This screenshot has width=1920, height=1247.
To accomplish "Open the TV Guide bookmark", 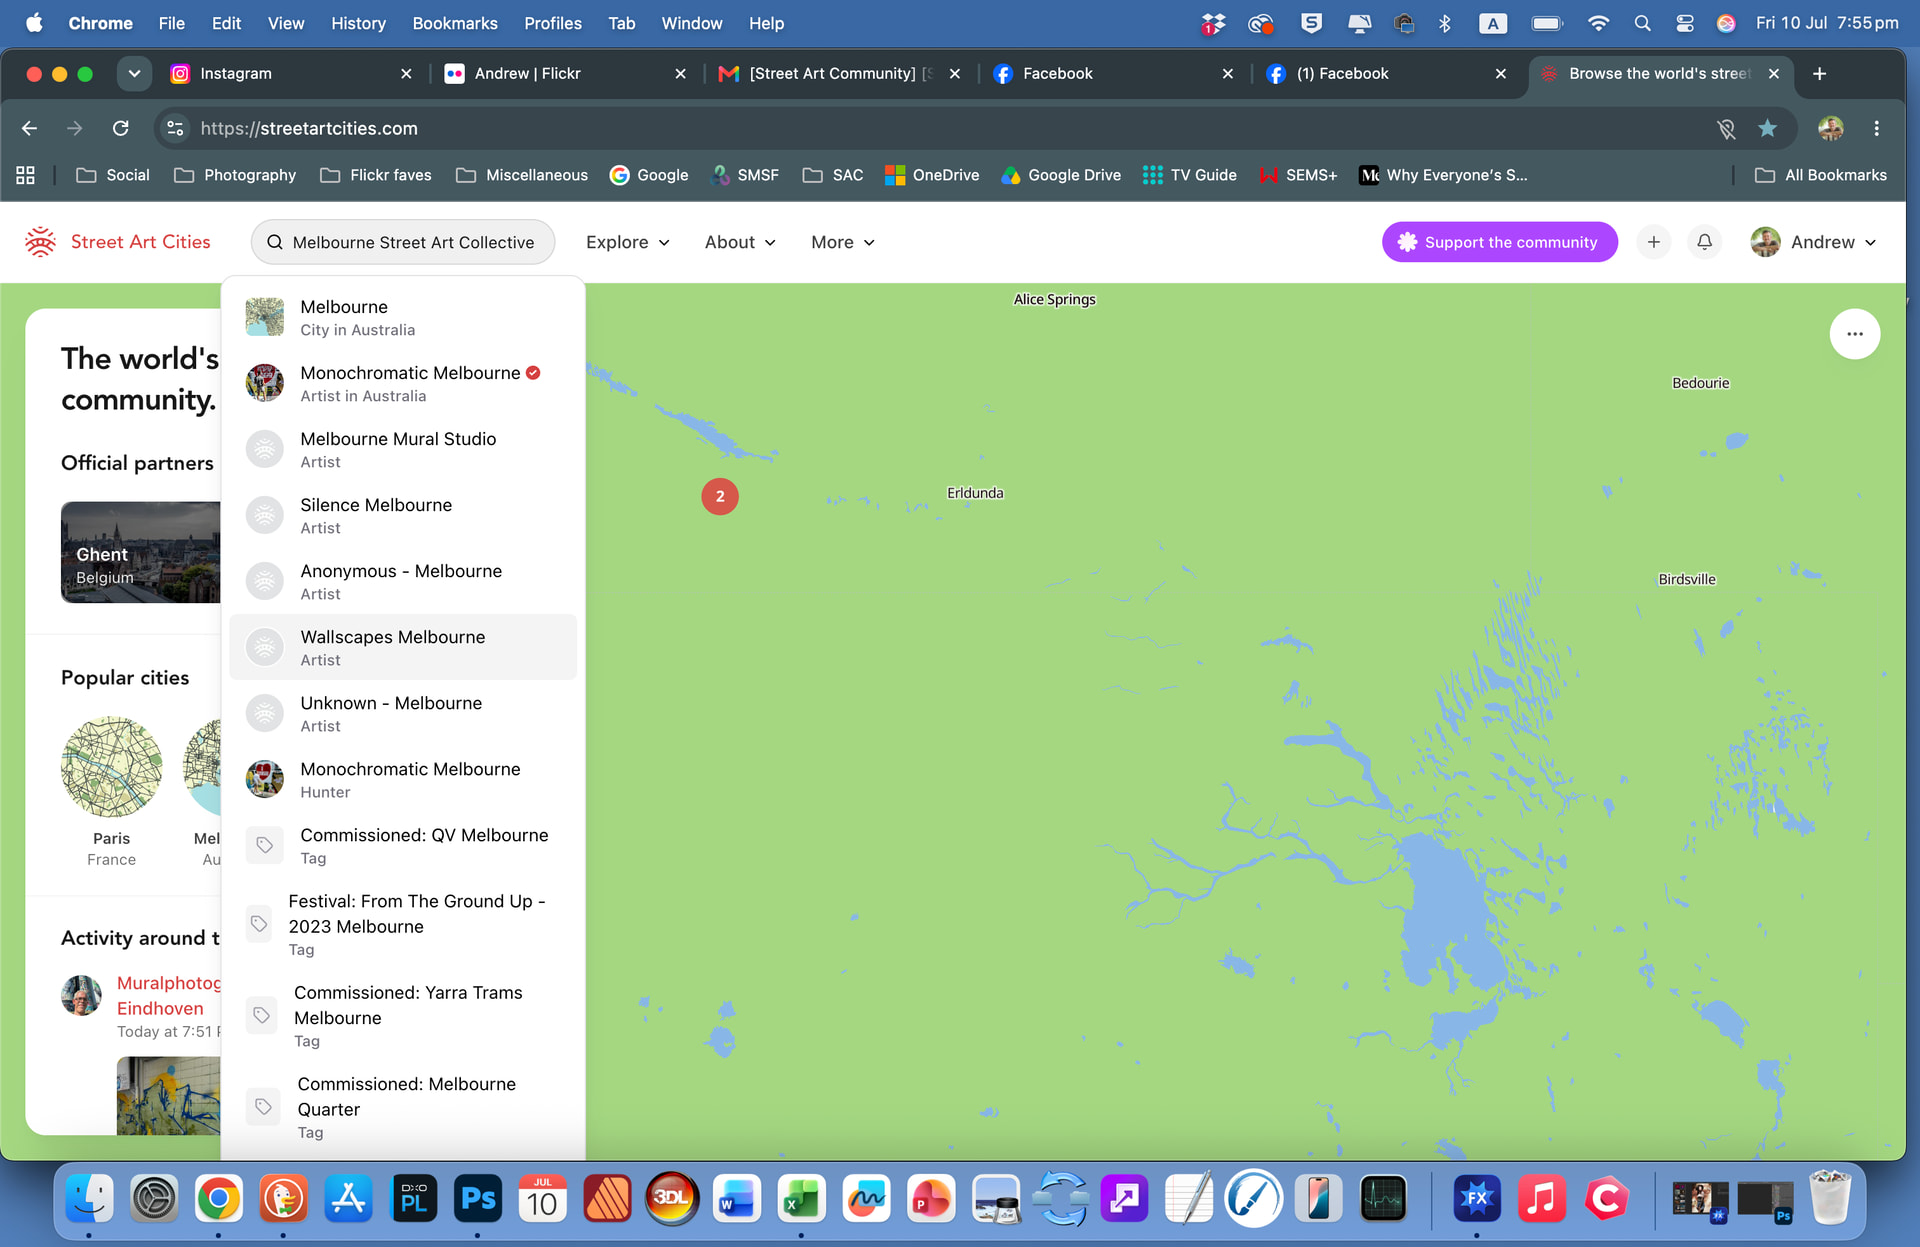I will coord(1190,175).
